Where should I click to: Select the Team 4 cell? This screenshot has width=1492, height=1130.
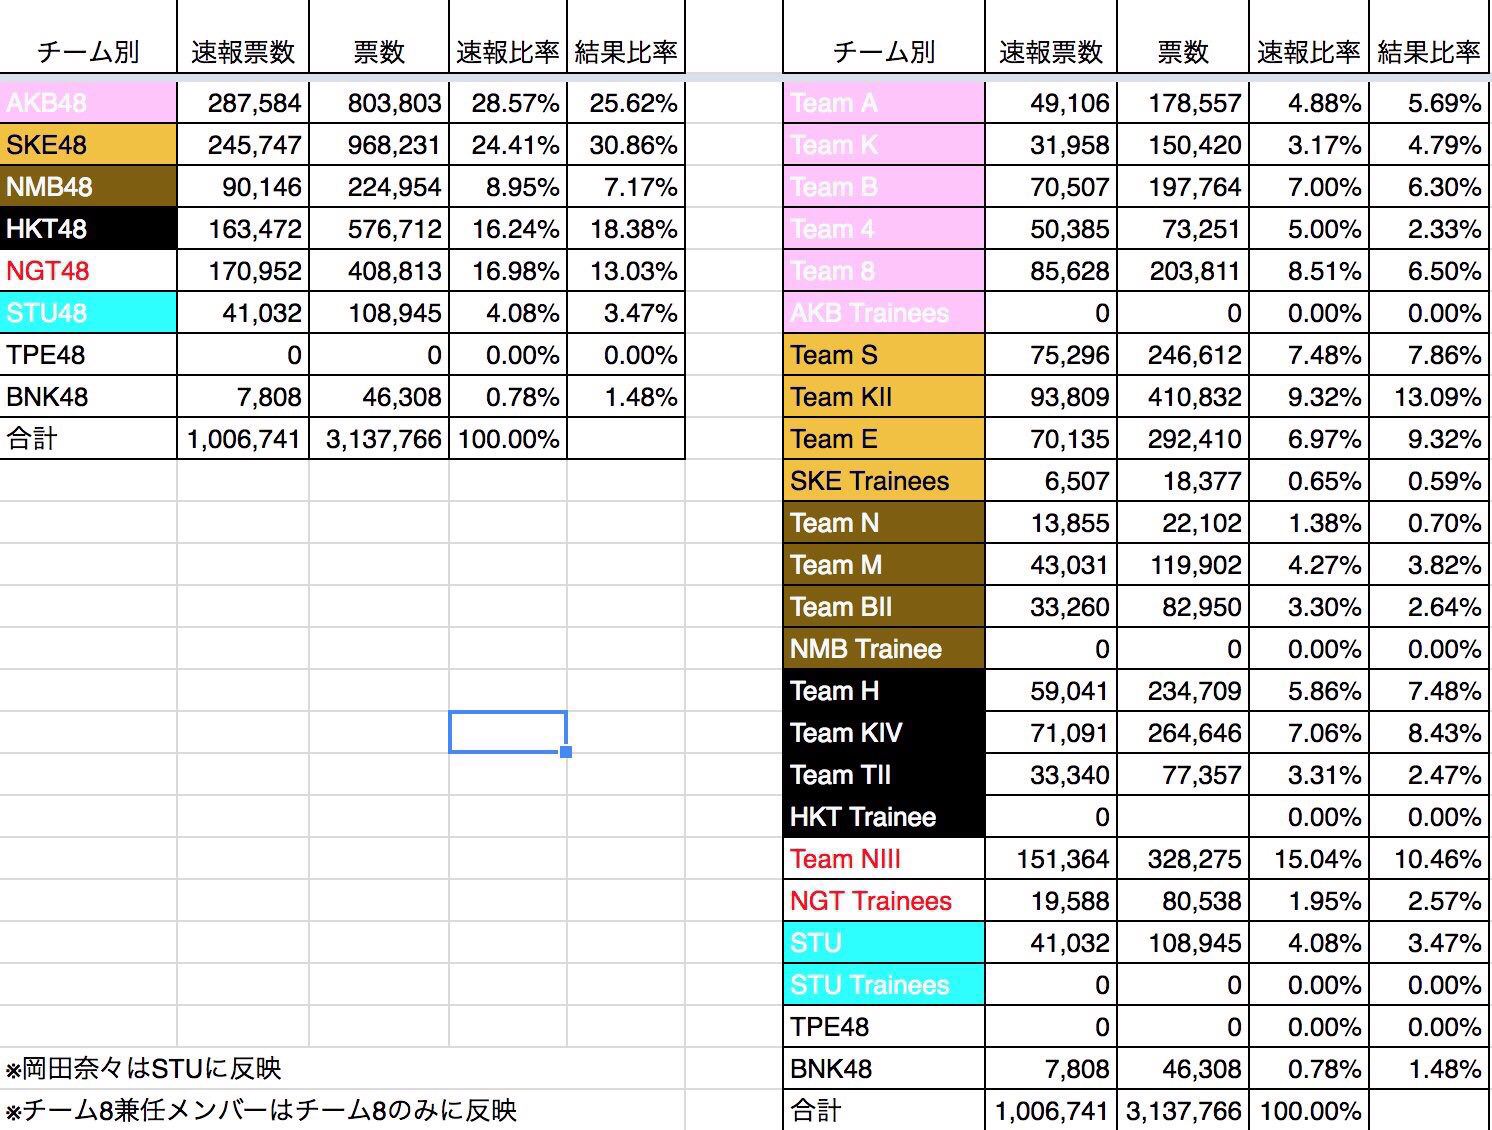coord(884,229)
